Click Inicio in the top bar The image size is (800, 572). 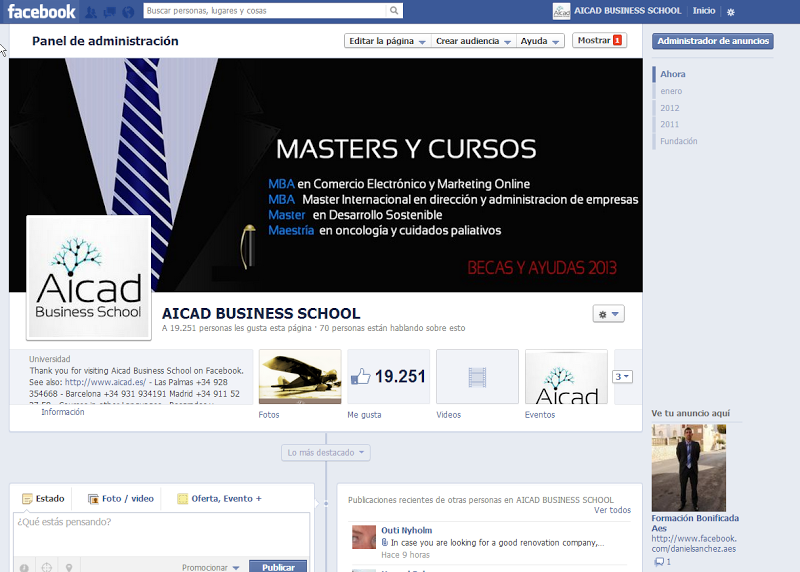pos(704,11)
